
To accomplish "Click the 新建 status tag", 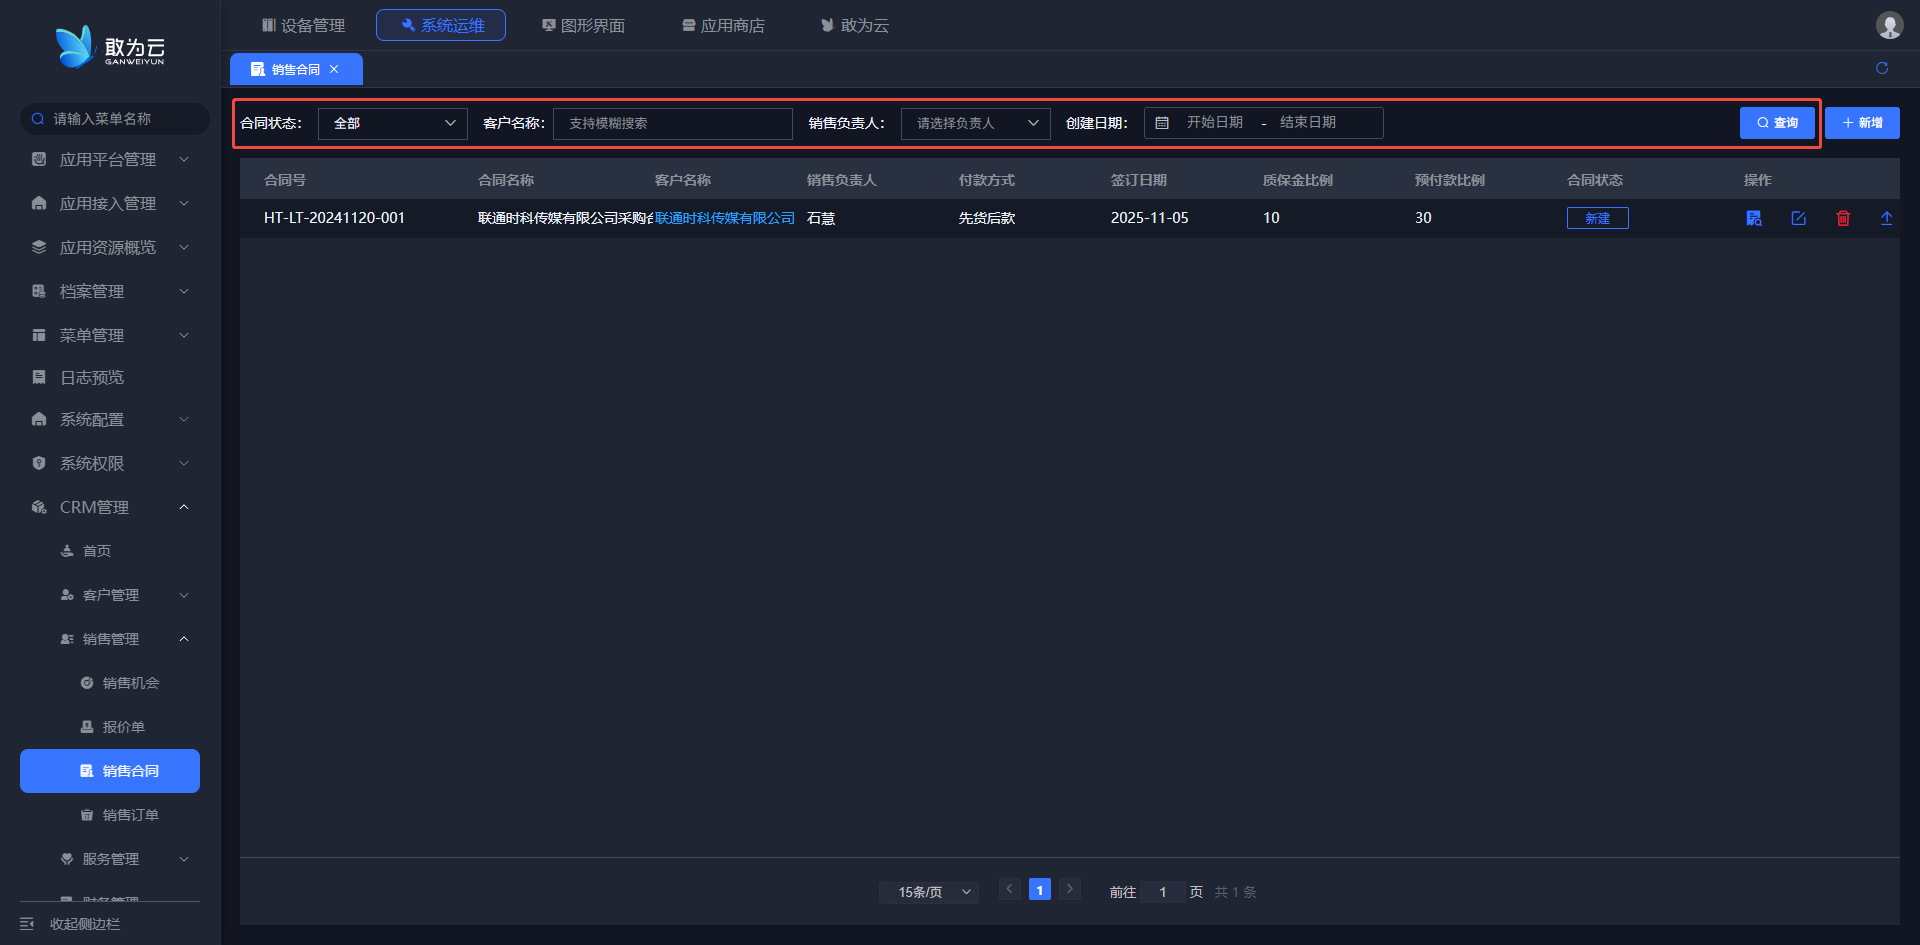I will click(1598, 218).
